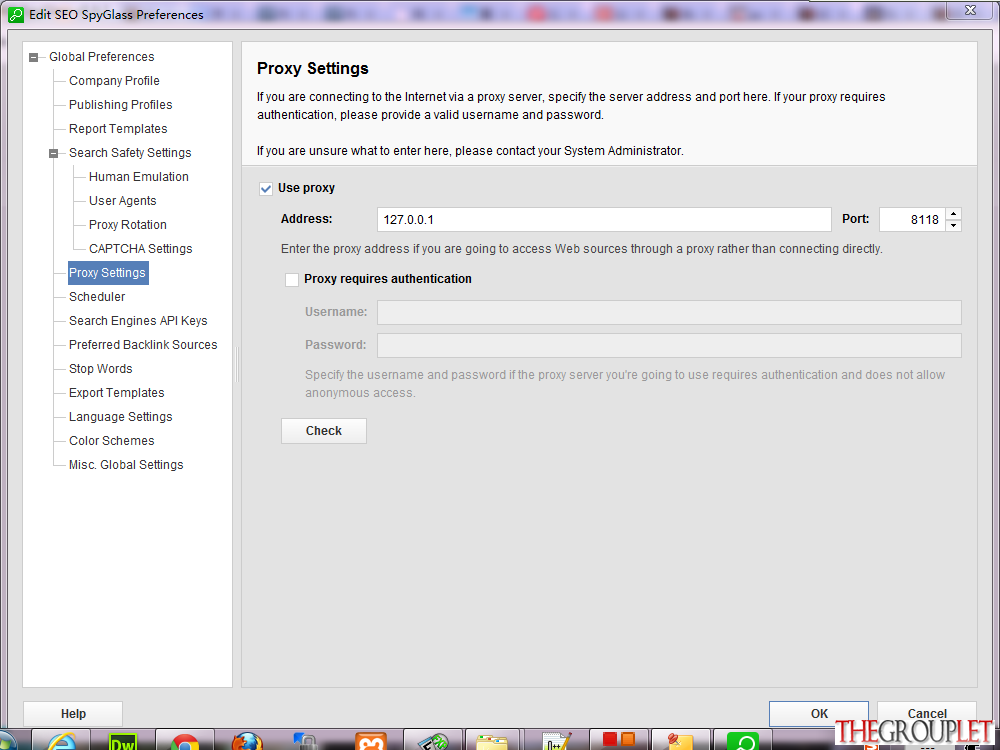This screenshot has height=750, width=1000.
Task: Click the proxy Address field
Action: pyautogui.click(x=604, y=219)
